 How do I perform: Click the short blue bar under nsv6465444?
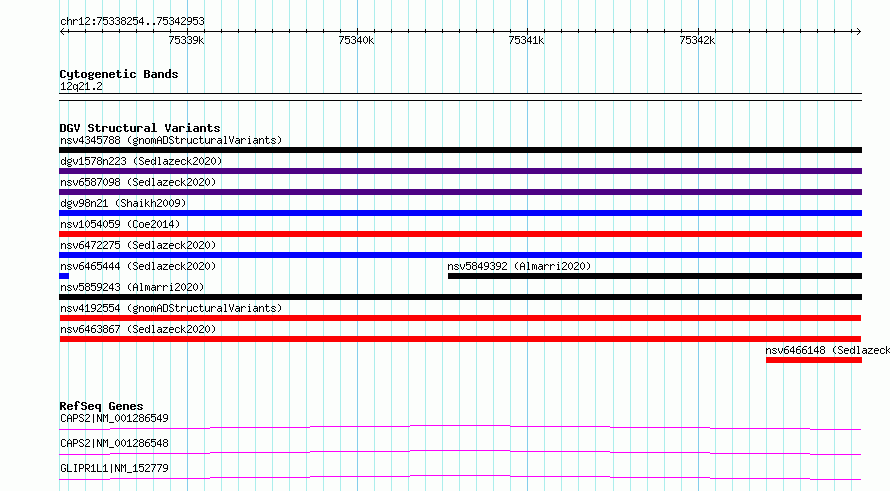click(64, 276)
